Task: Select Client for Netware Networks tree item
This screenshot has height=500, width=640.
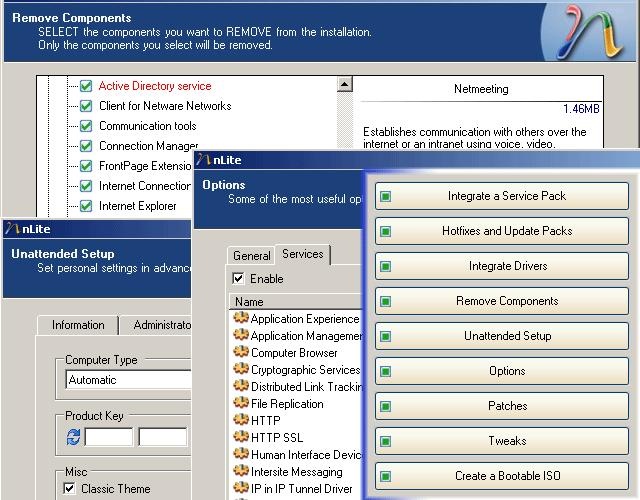Action: pyautogui.click(x=165, y=106)
